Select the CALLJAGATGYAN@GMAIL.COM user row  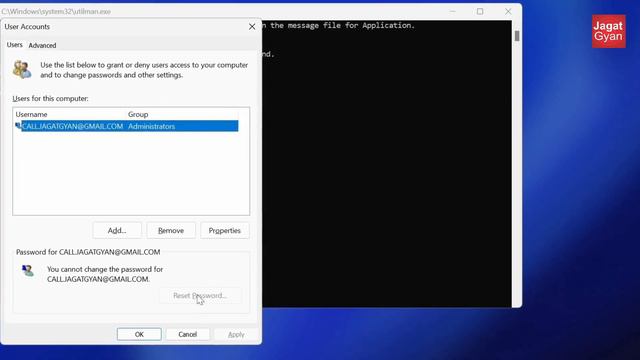127,126
